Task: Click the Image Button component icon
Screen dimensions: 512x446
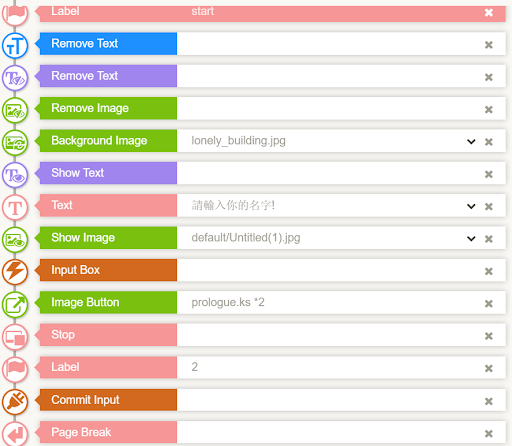Action: point(15,304)
